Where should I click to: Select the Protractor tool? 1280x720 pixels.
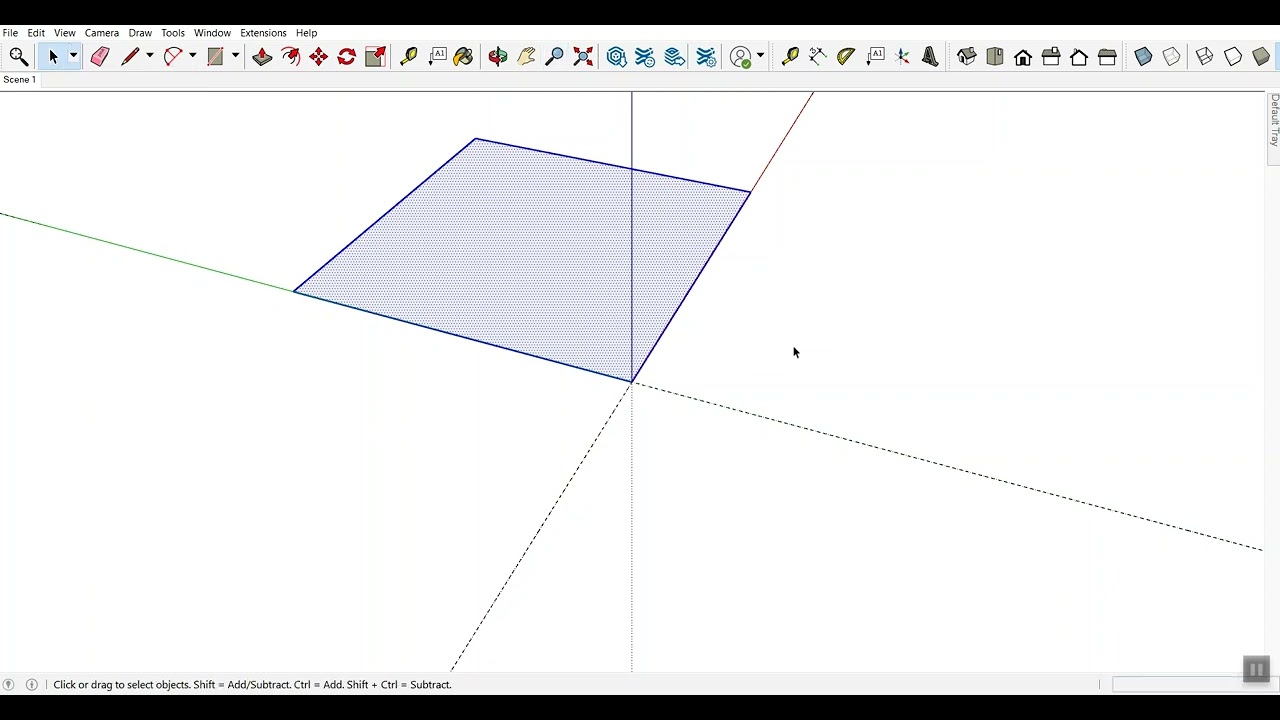(x=845, y=57)
